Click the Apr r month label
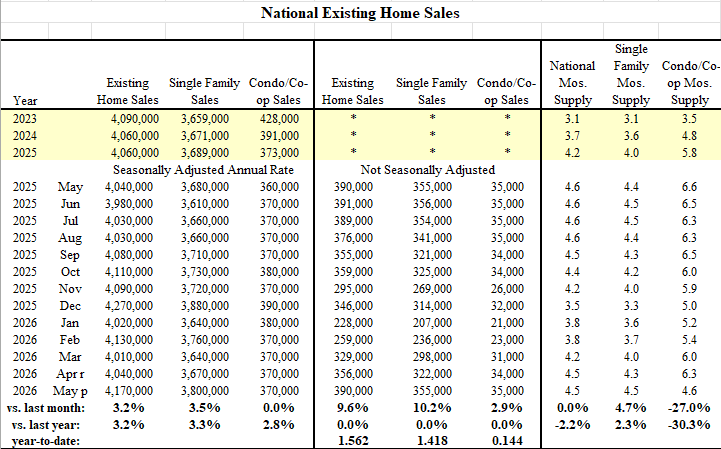 pyautogui.click(x=70, y=374)
